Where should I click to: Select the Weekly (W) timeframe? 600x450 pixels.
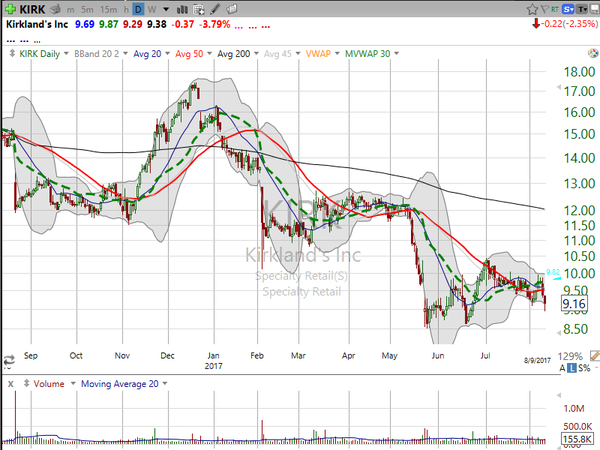point(152,9)
